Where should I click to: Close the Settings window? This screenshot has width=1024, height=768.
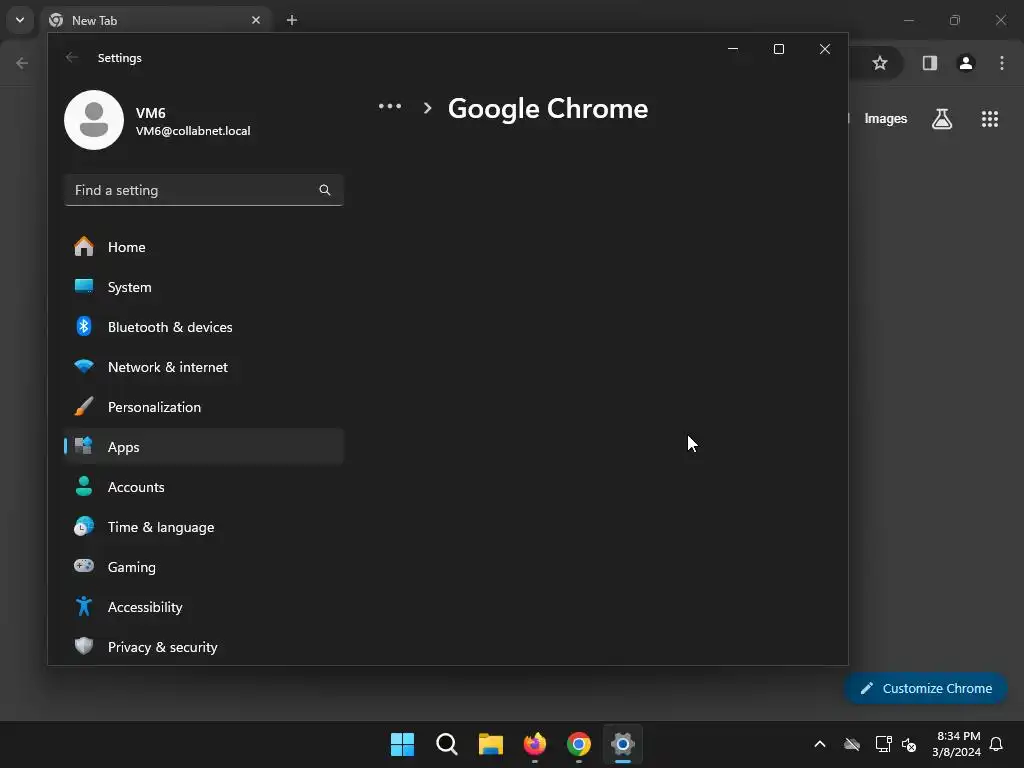(825, 49)
